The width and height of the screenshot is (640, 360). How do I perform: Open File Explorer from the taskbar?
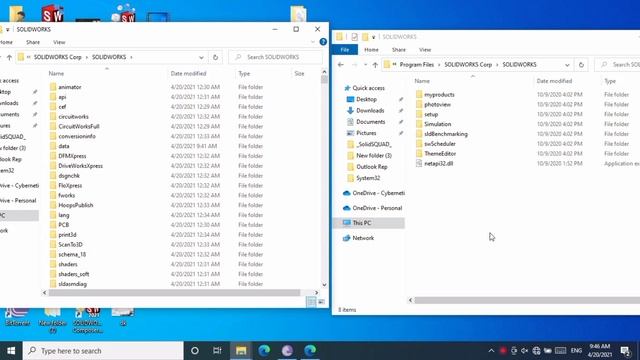241,351
